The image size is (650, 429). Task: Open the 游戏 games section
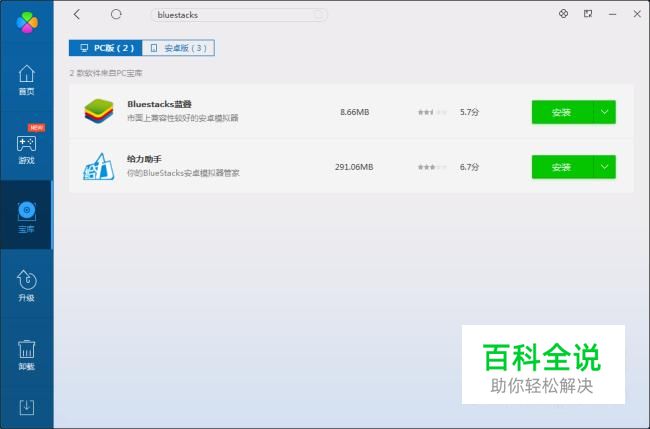pyautogui.click(x=27, y=149)
